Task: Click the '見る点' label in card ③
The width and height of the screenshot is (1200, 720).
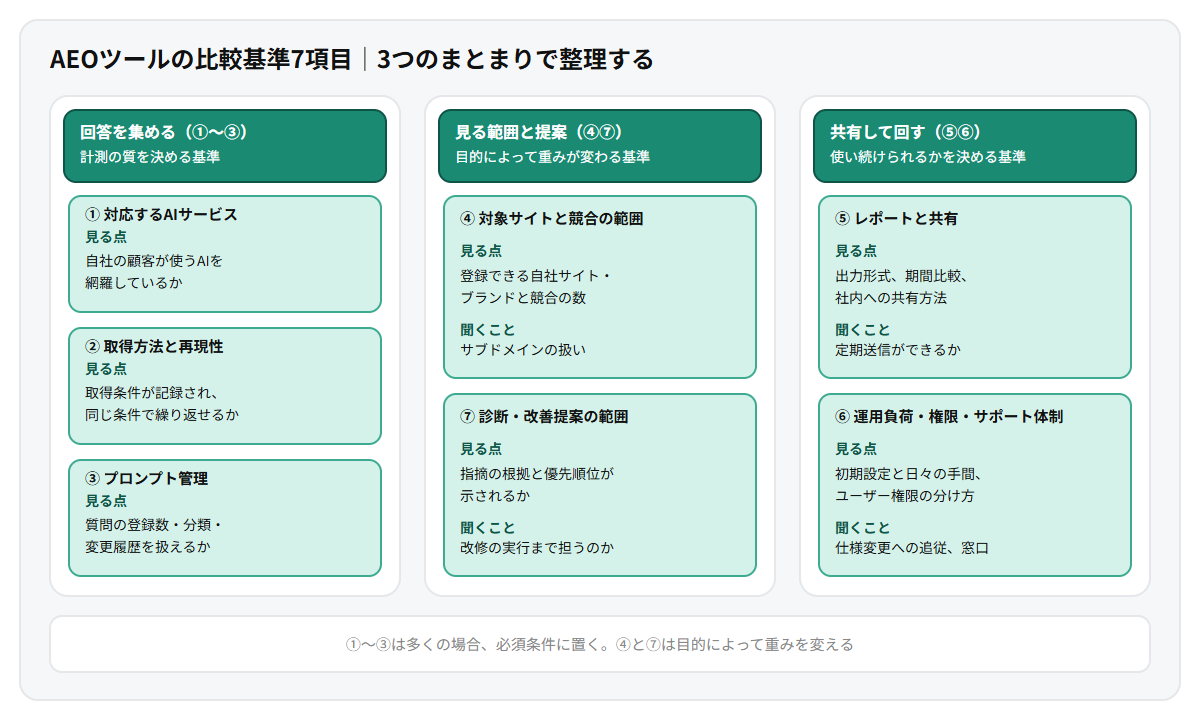Action: point(106,501)
